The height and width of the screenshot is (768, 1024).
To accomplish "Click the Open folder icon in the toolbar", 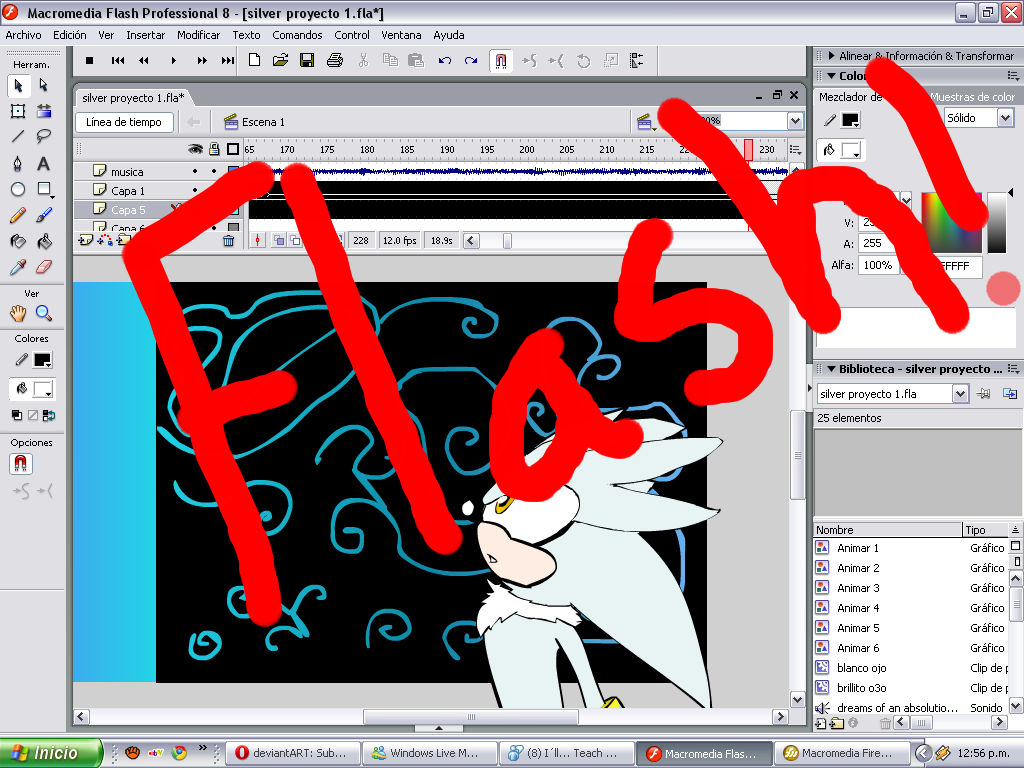I will click(x=280, y=61).
